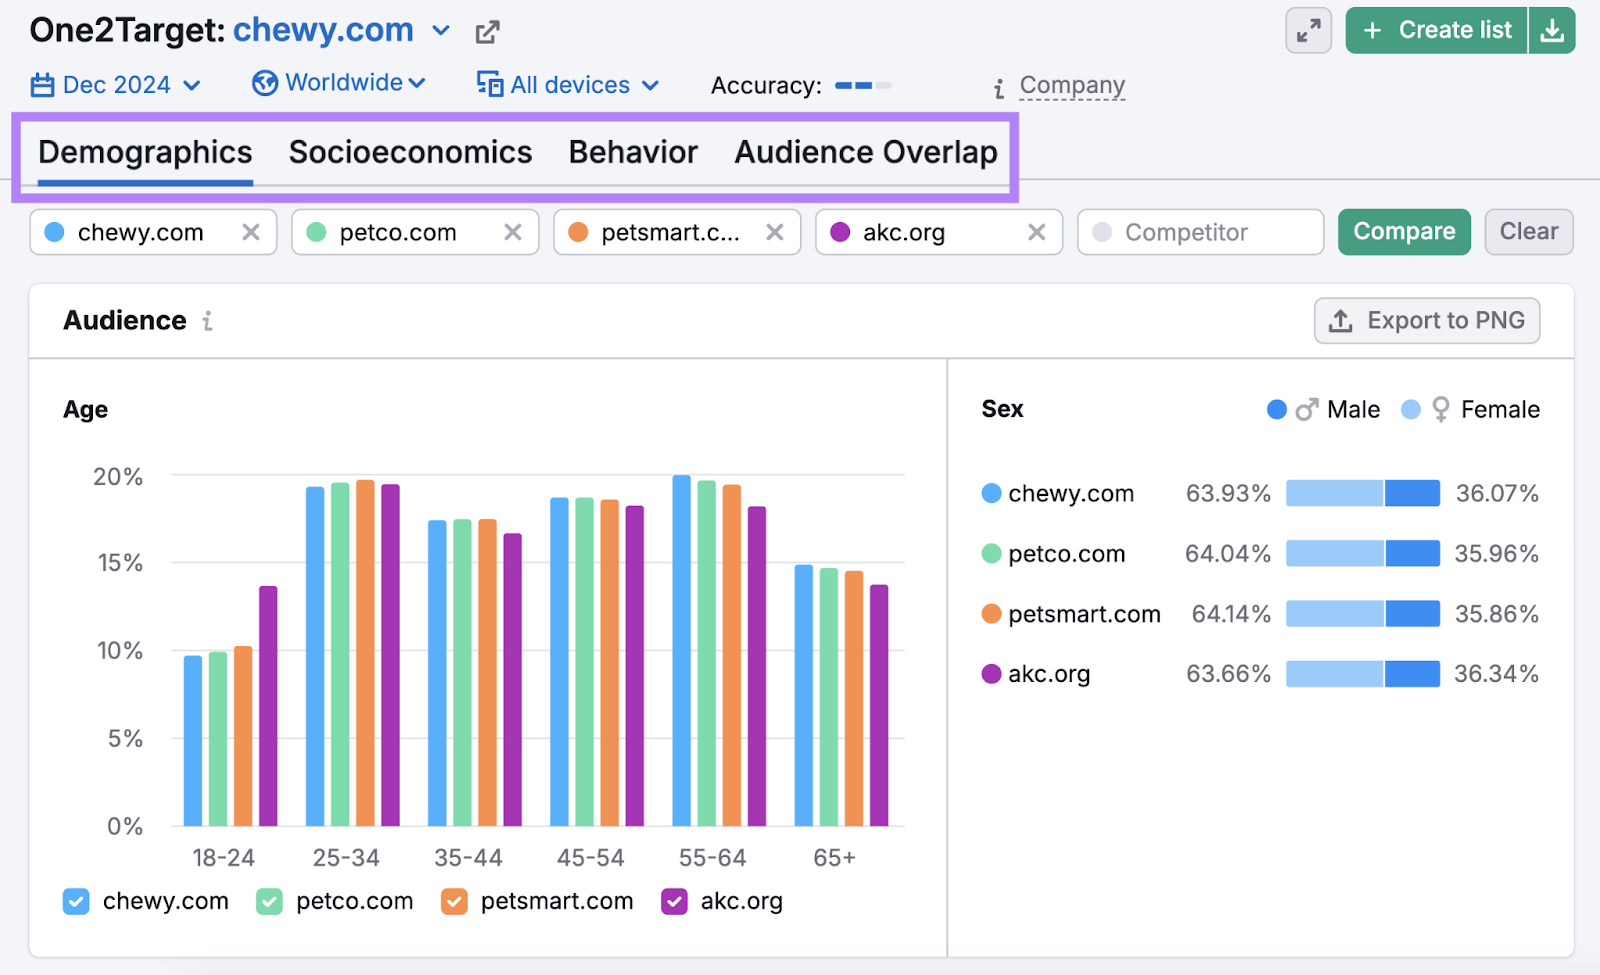Click the calendar icon next to Dec 2024
1600x975 pixels.
pyautogui.click(x=42, y=85)
